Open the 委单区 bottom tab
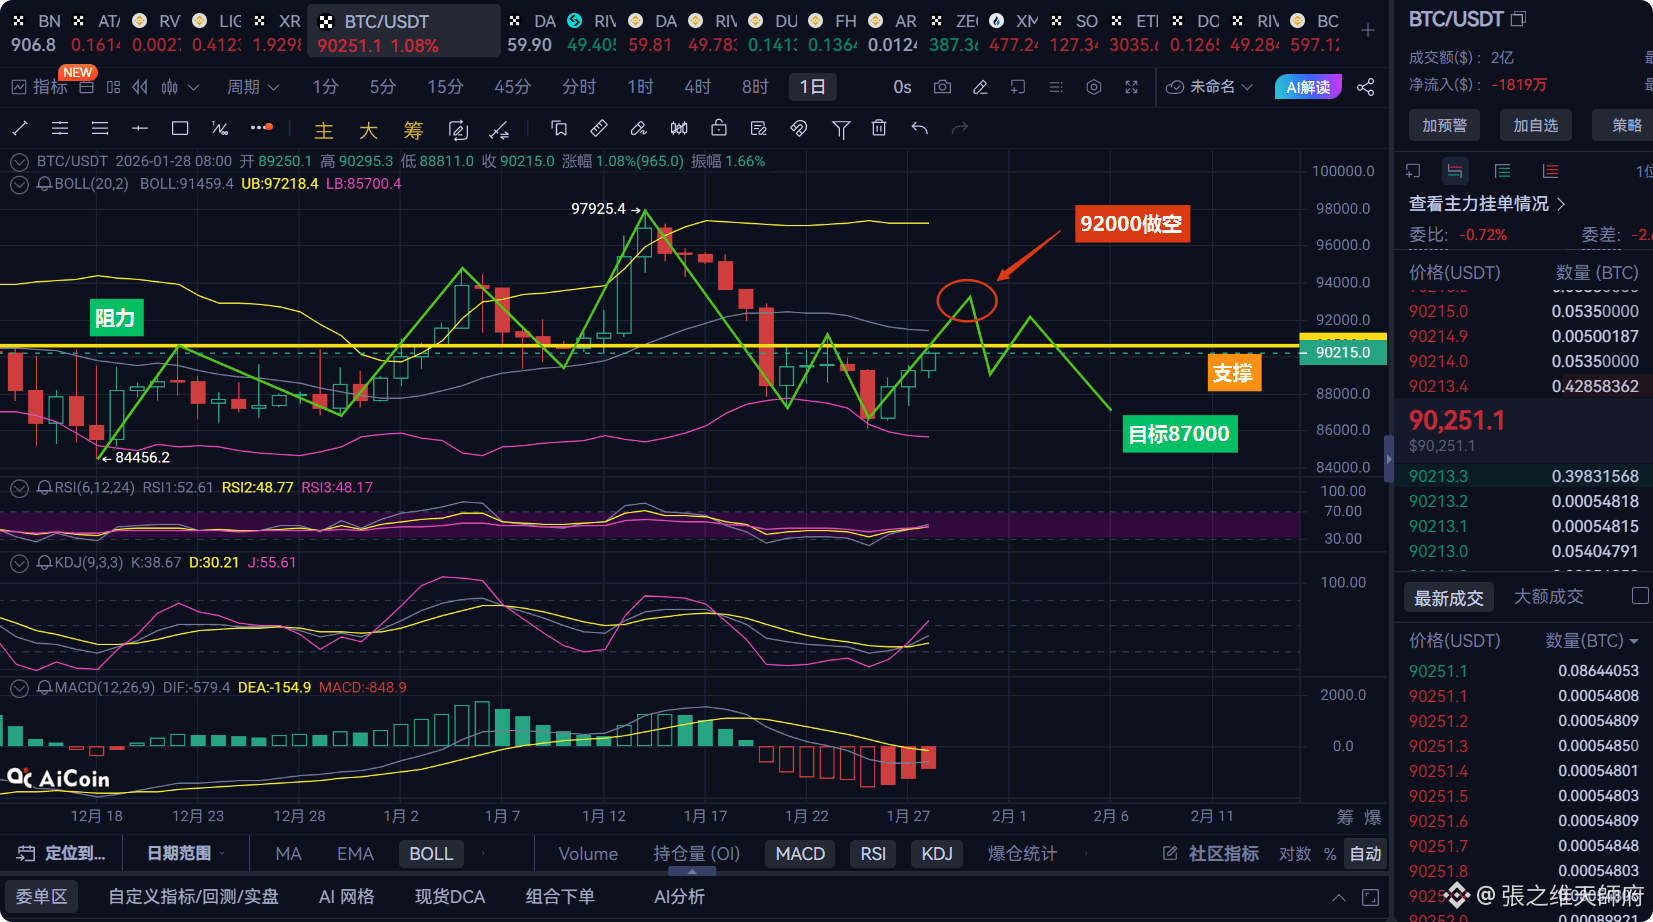 click(41, 896)
